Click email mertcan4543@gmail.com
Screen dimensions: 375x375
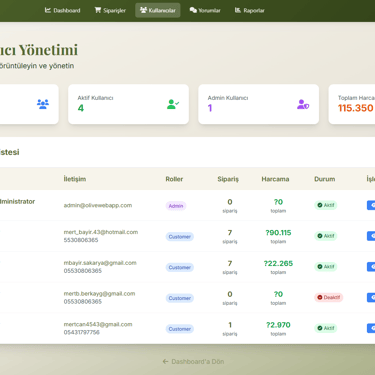(x=98, y=324)
